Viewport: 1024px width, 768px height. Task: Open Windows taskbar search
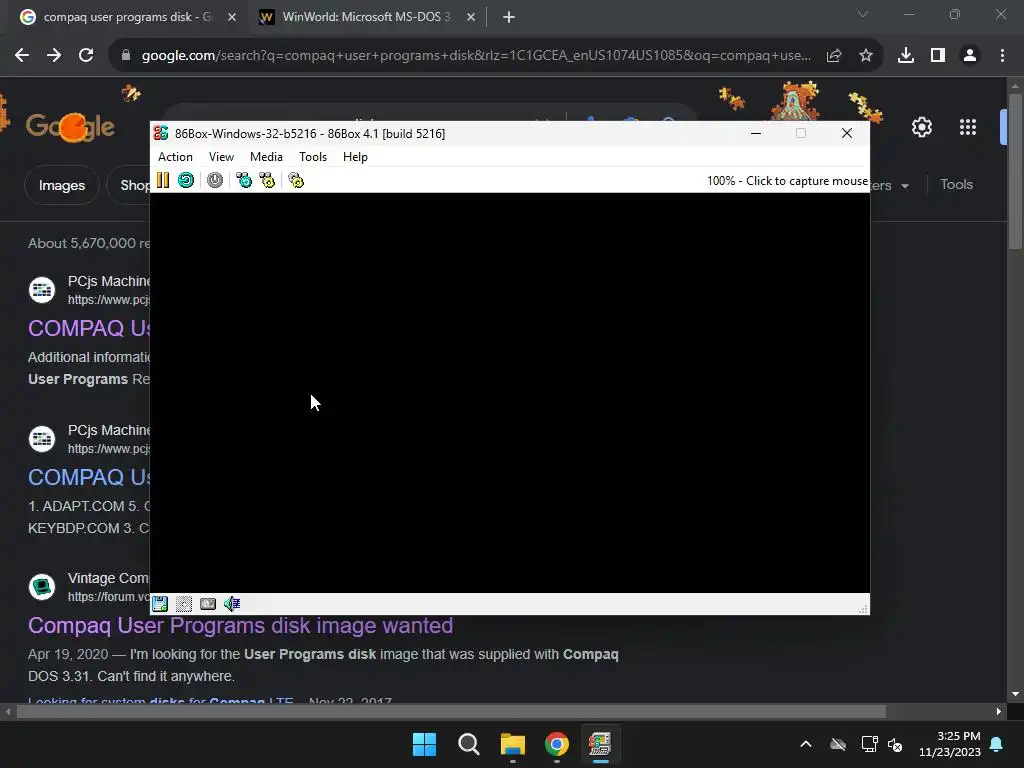tap(468, 744)
